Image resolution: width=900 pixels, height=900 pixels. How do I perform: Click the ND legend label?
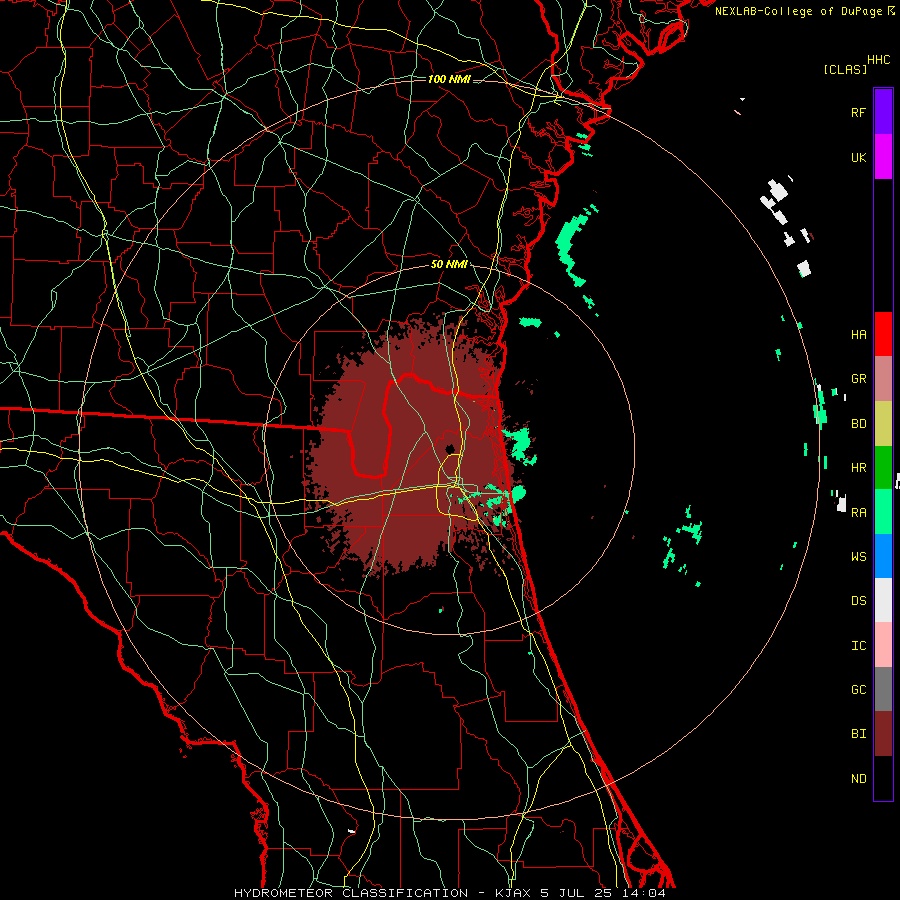(858, 779)
